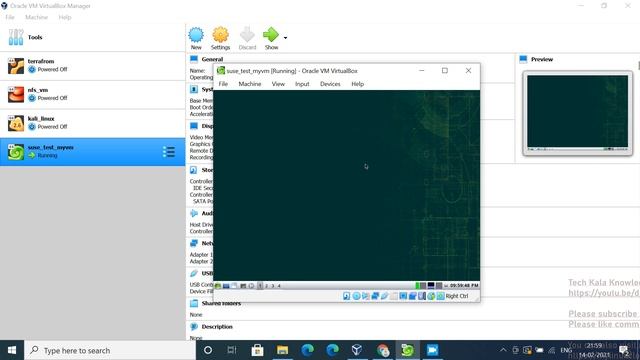Screen dimensions: 640x360
Task: Click the General section header icon
Action: coord(194,59)
